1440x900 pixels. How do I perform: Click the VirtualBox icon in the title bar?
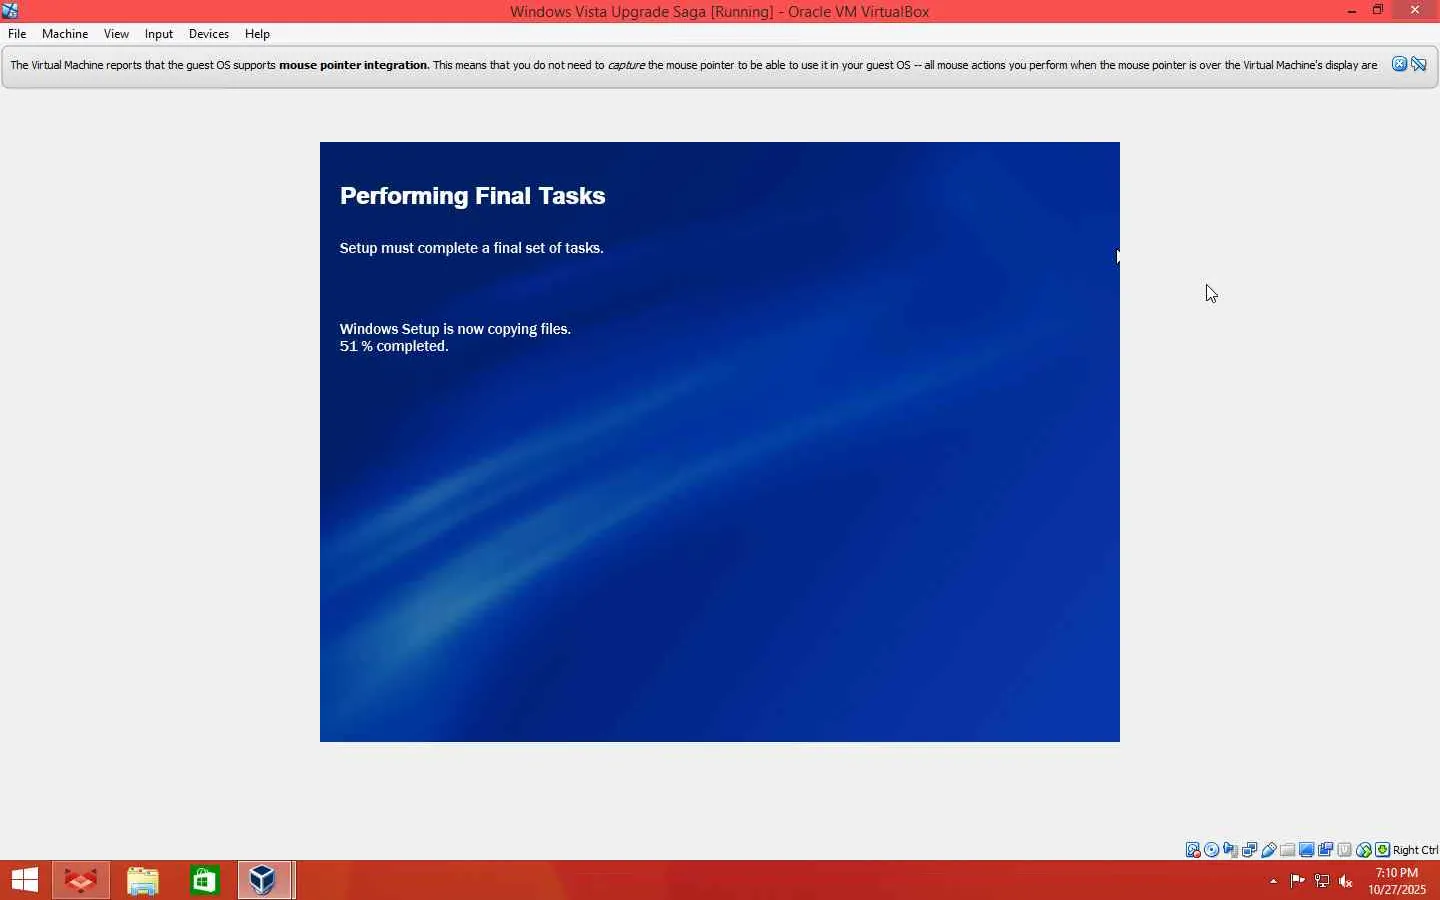pos(10,11)
